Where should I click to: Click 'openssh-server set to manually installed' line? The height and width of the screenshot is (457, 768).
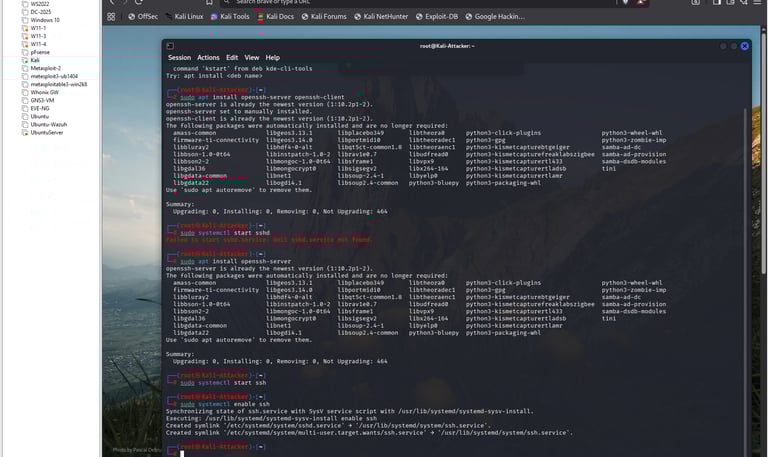[x=239, y=111]
